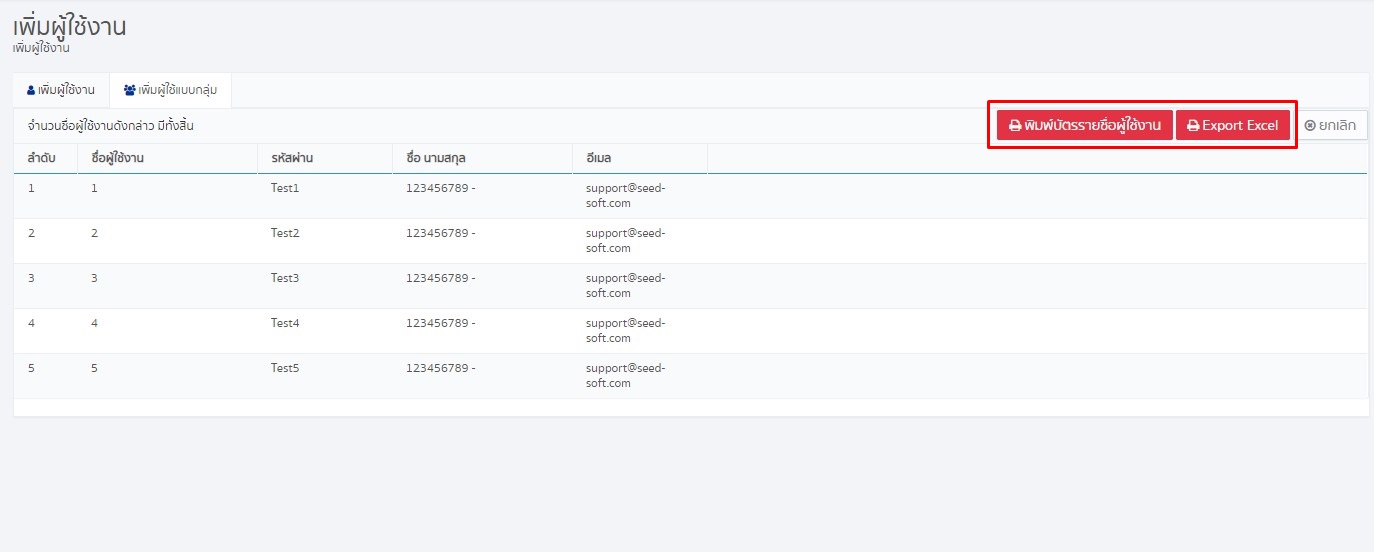The height and width of the screenshot is (552, 1374).
Task: Click the name cell in the Test3 row
Action: (x=483, y=286)
